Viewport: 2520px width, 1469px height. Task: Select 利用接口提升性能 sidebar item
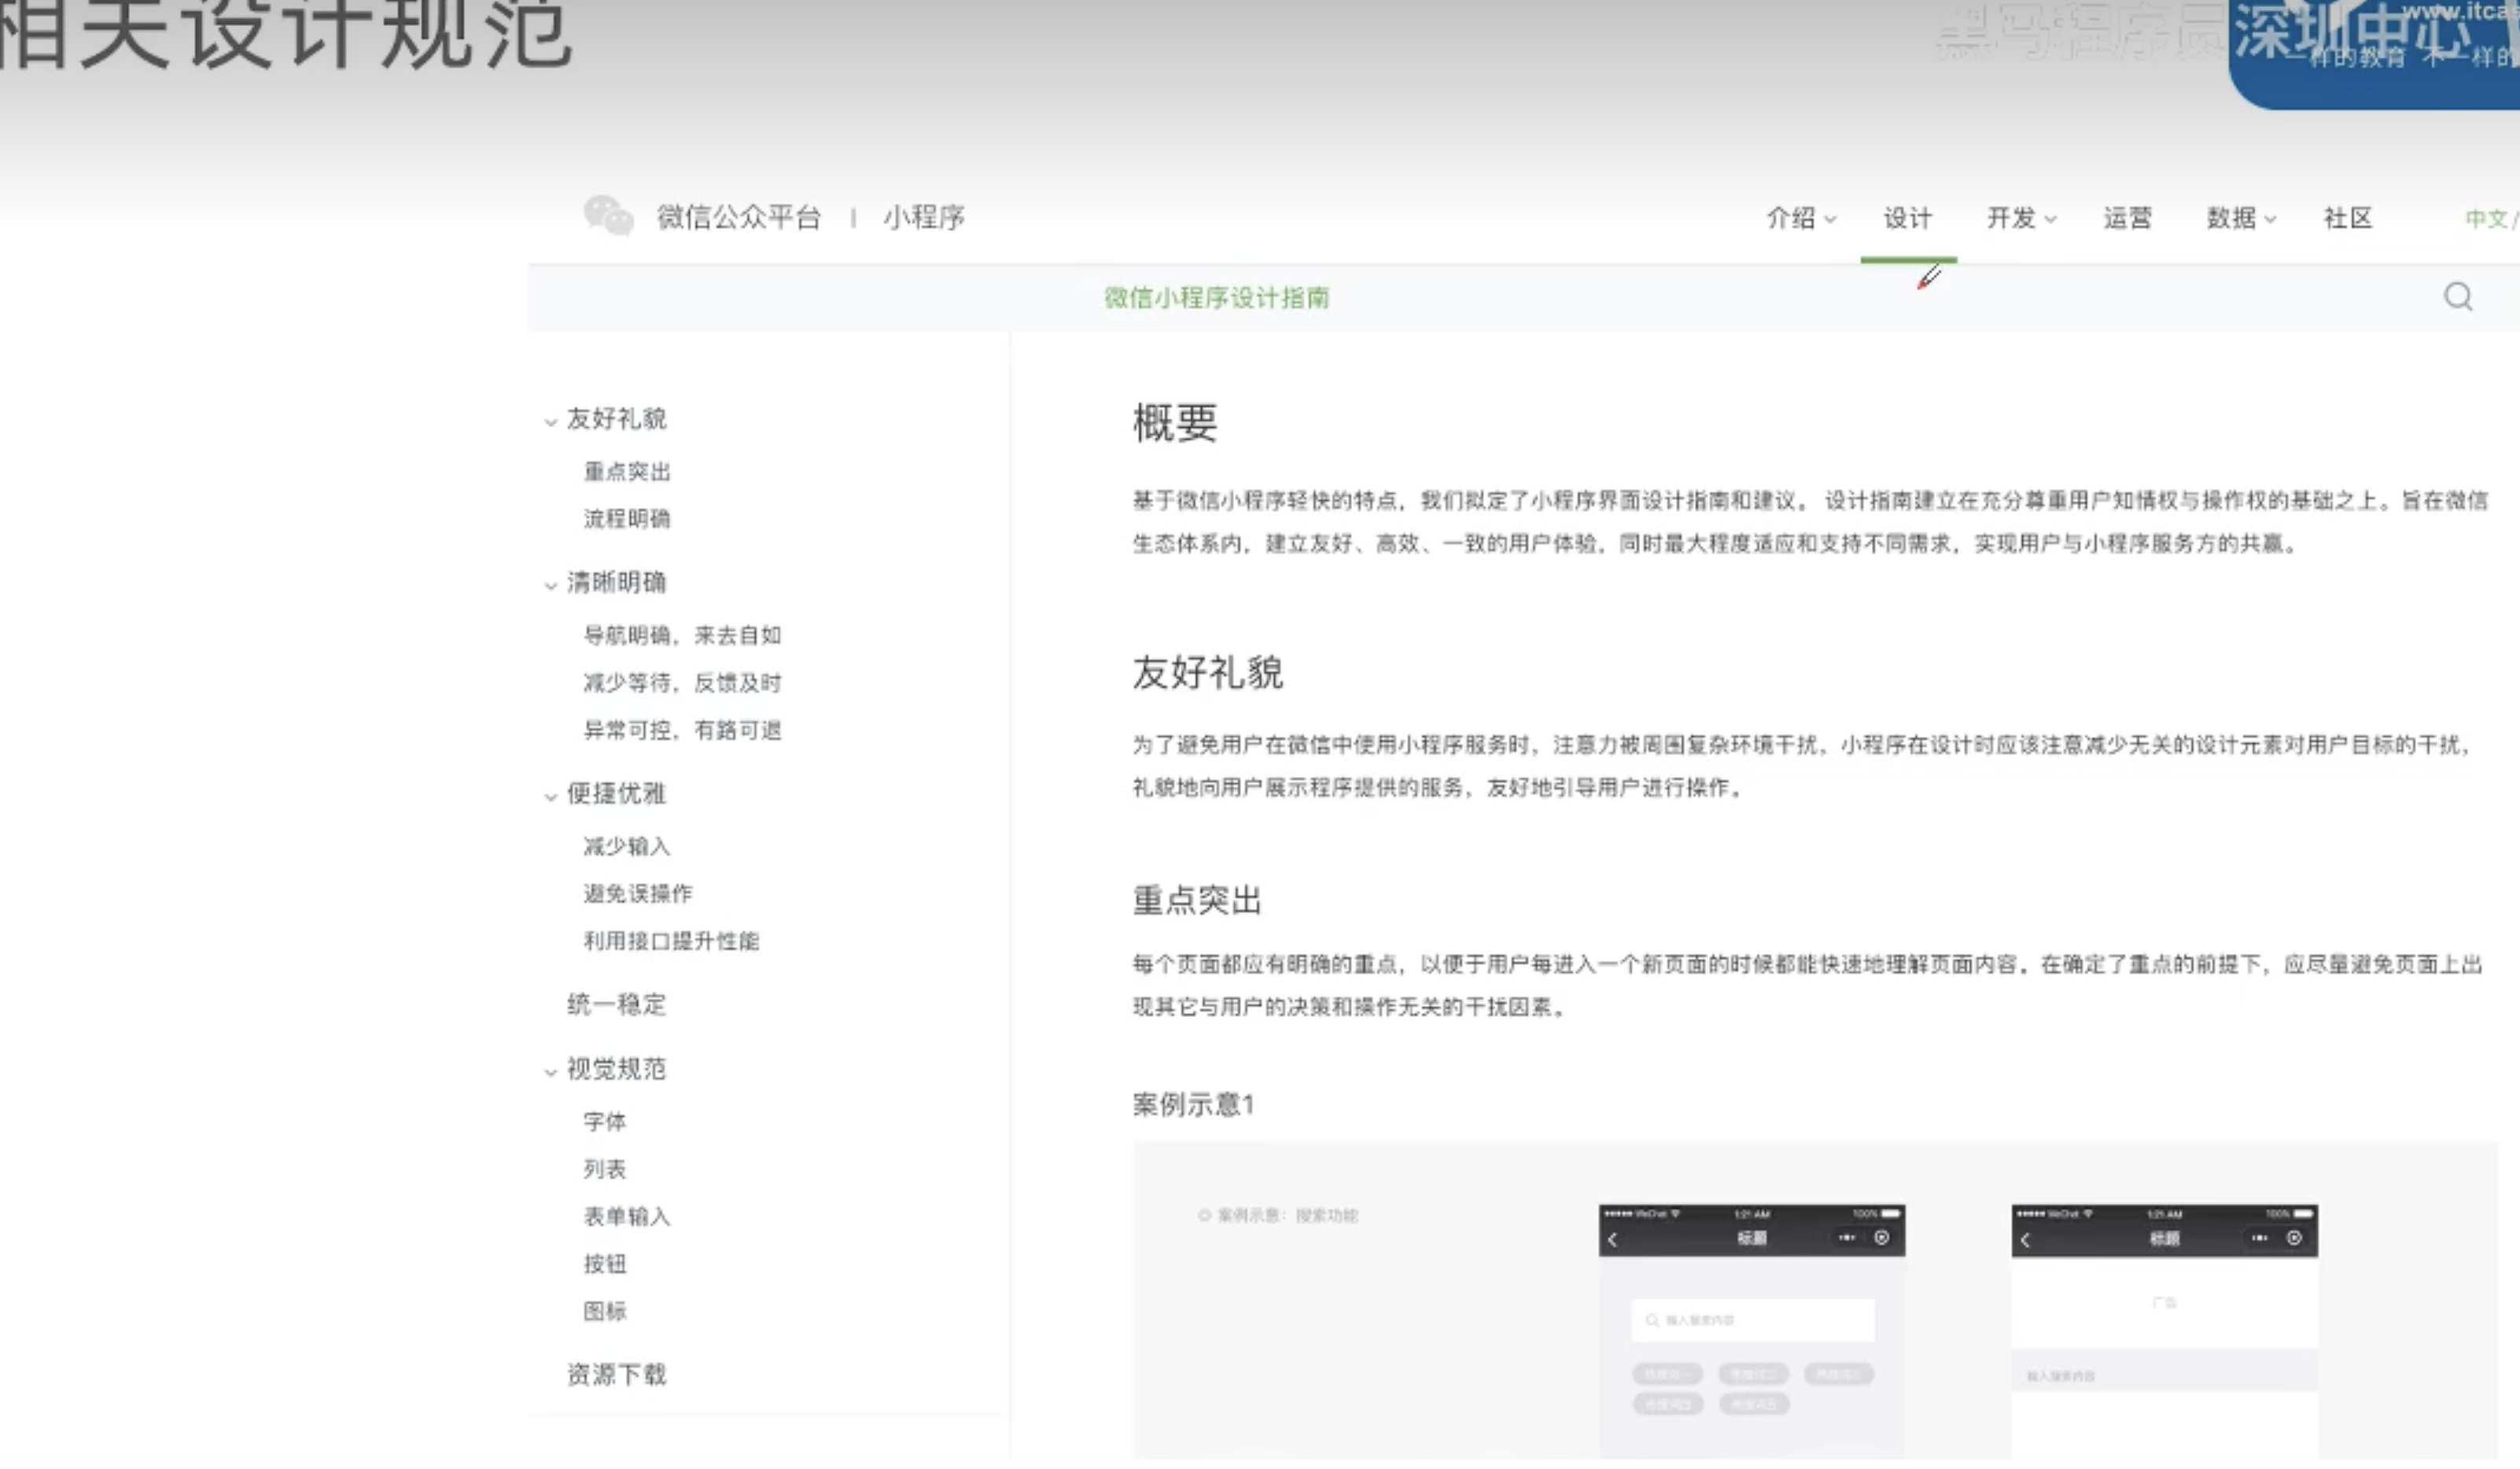(x=671, y=941)
